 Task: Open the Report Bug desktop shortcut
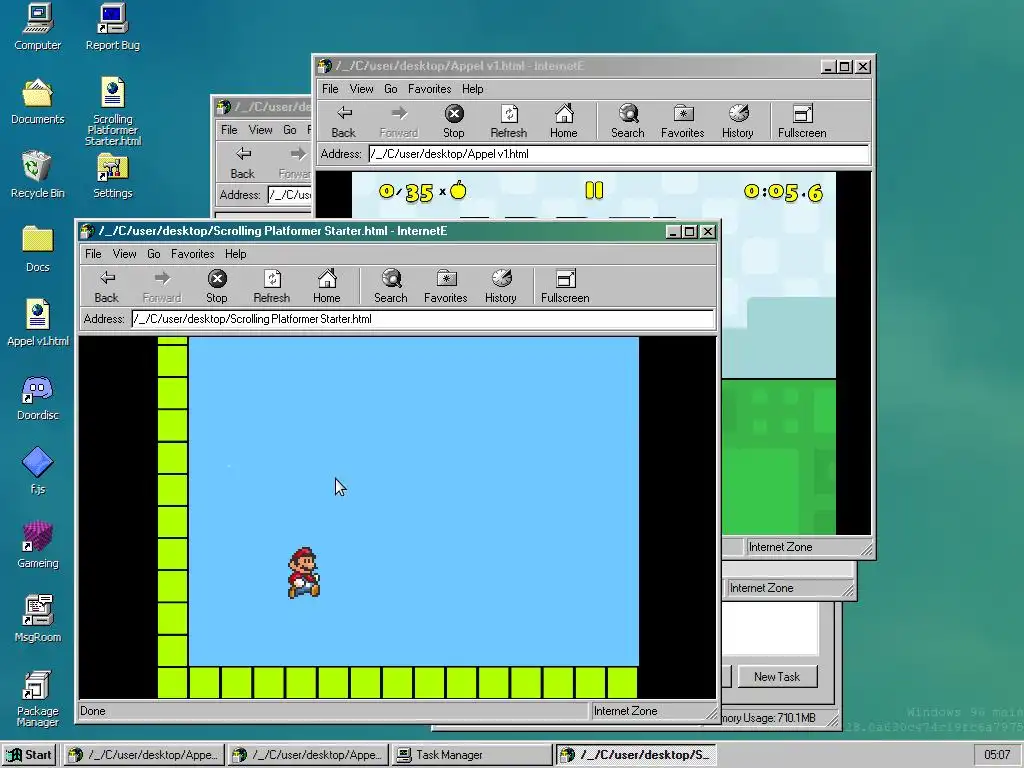[112, 27]
